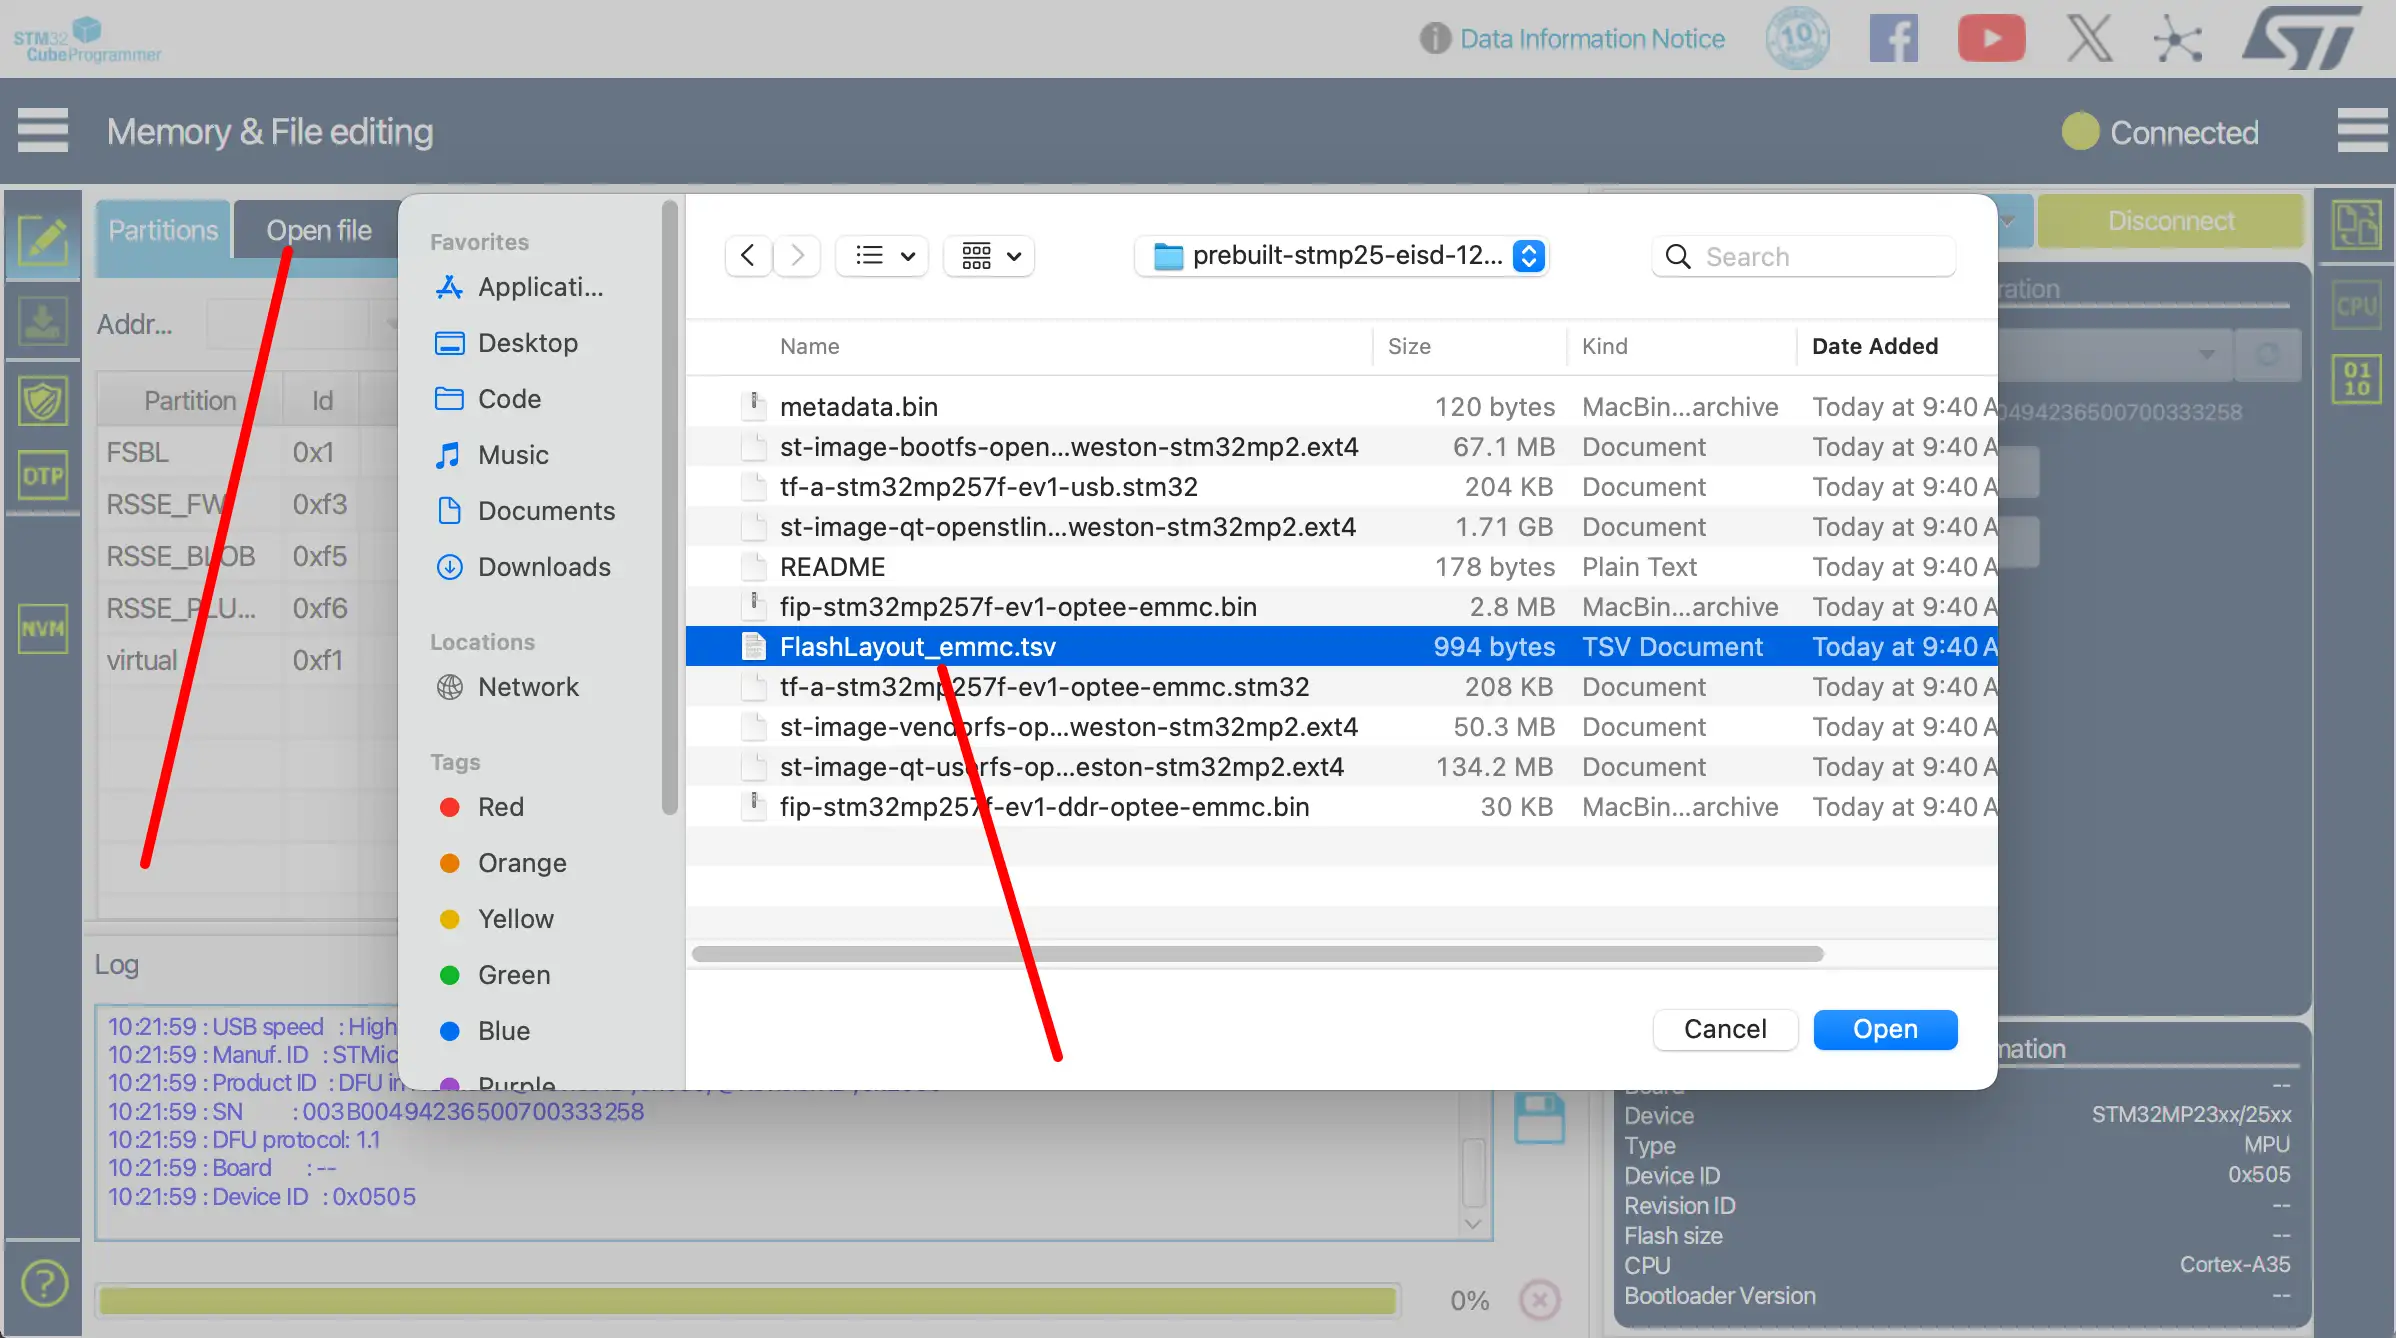Click the 10 years anniversary badge icon
Screen dimensions: 2396x1338
1798,39
